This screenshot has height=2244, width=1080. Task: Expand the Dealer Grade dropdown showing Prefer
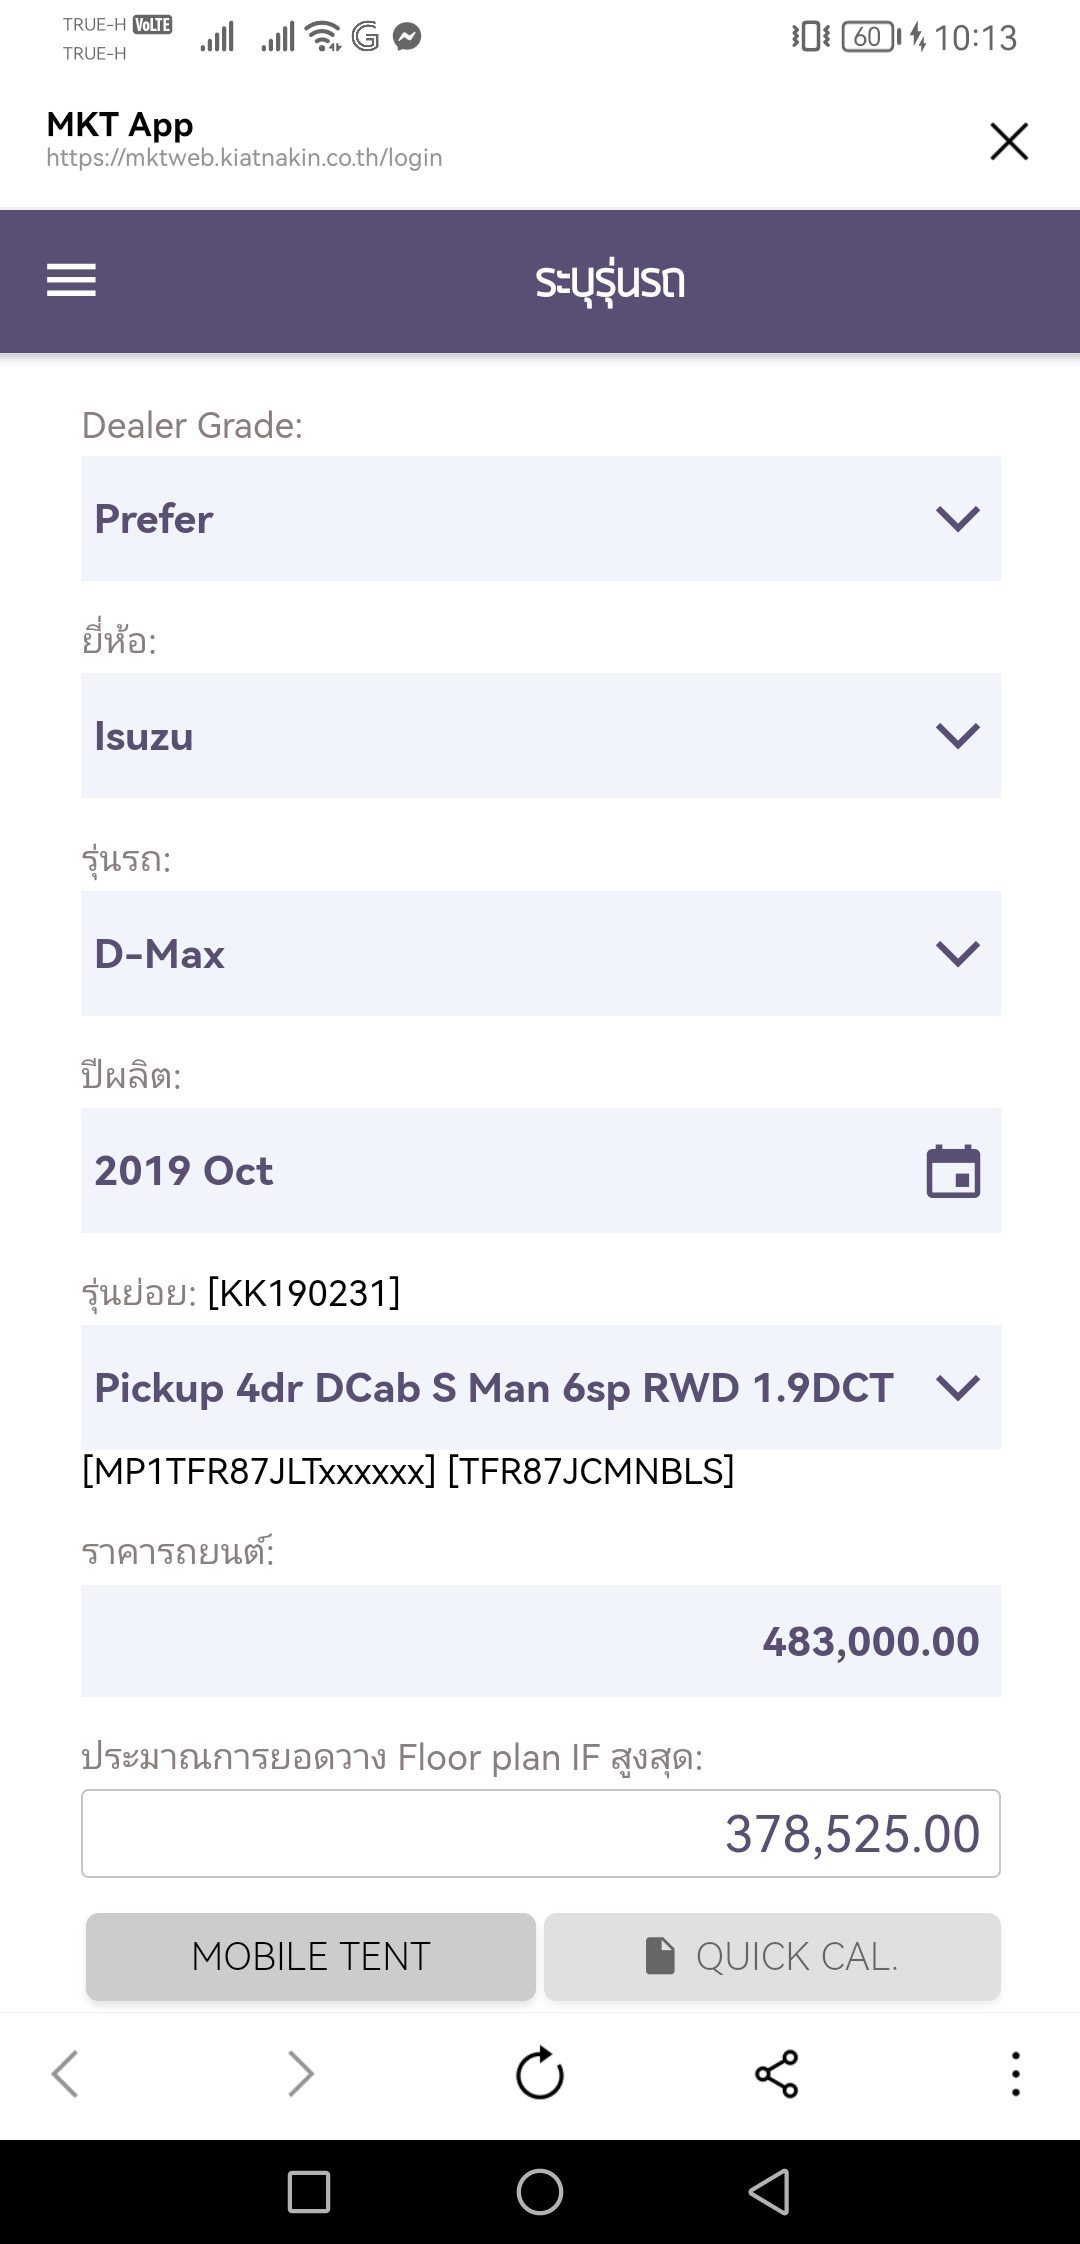click(x=540, y=518)
